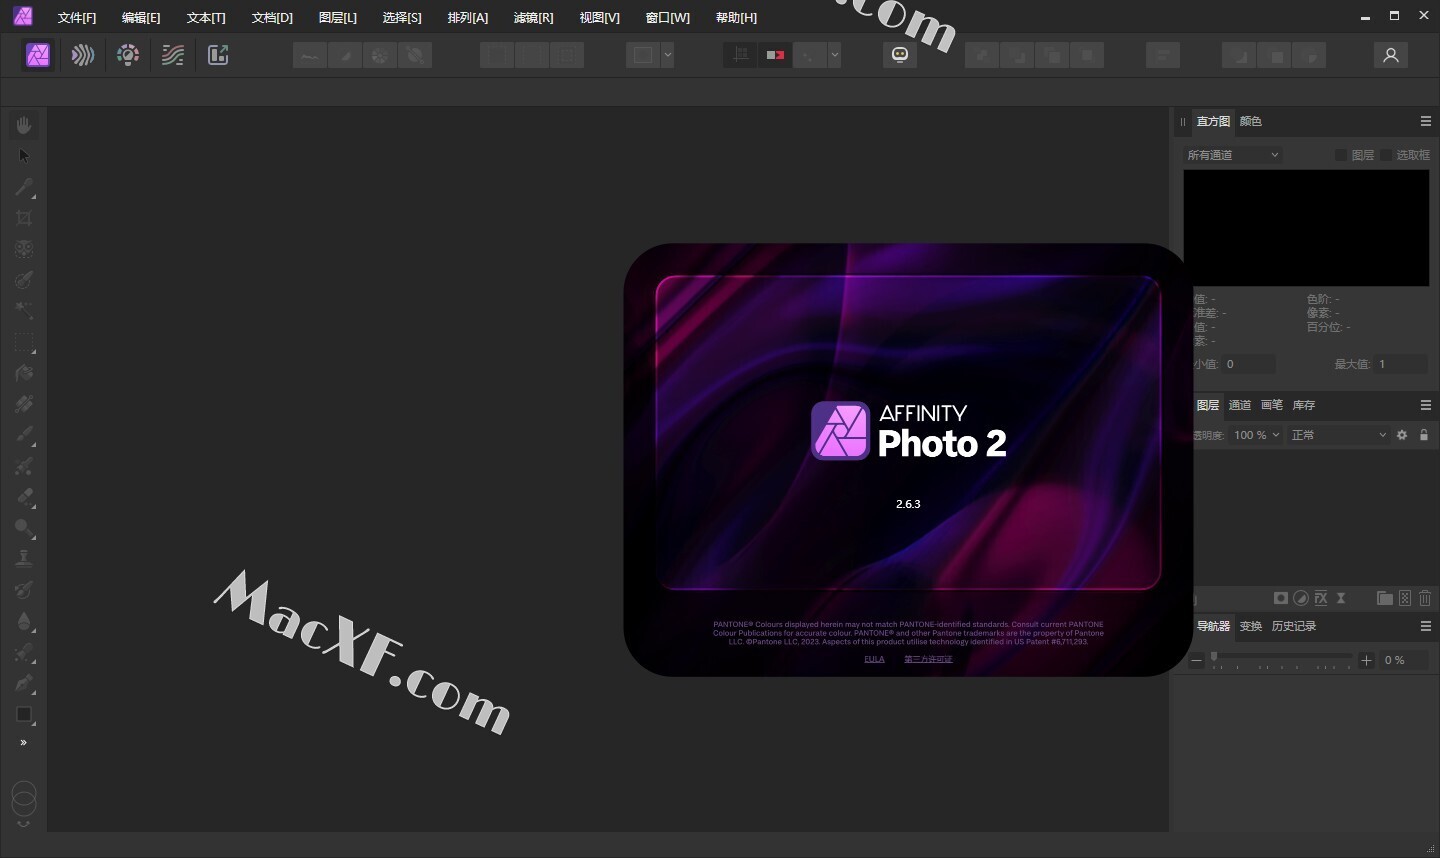1440x858 pixels.
Task: Click the Add Pixel Layer icon
Action: [x=1405, y=598]
